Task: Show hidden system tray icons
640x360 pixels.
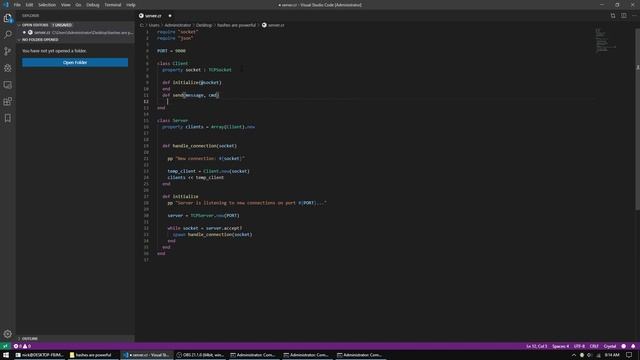Action: (x=573, y=355)
